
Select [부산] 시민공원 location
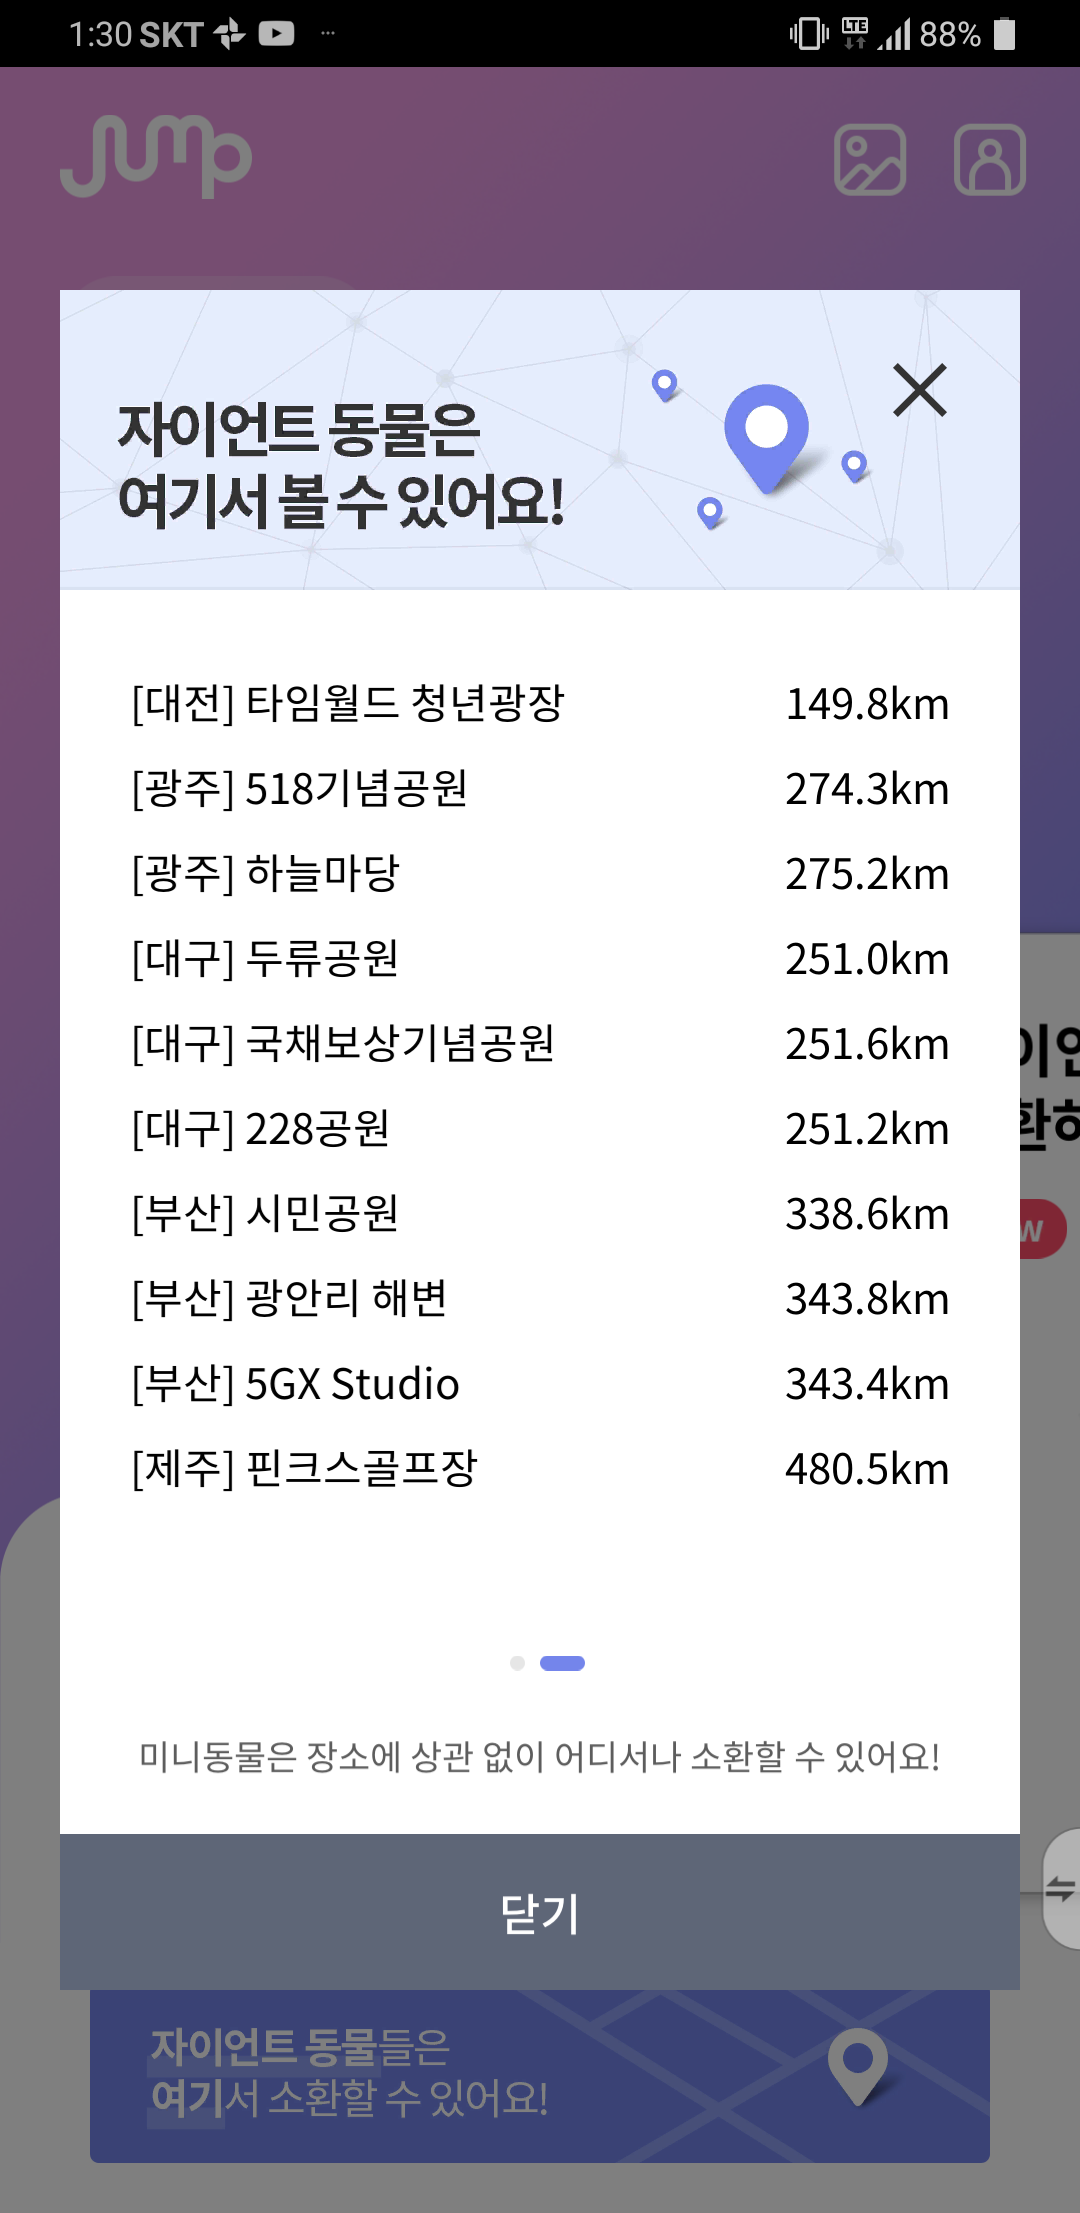point(265,1213)
